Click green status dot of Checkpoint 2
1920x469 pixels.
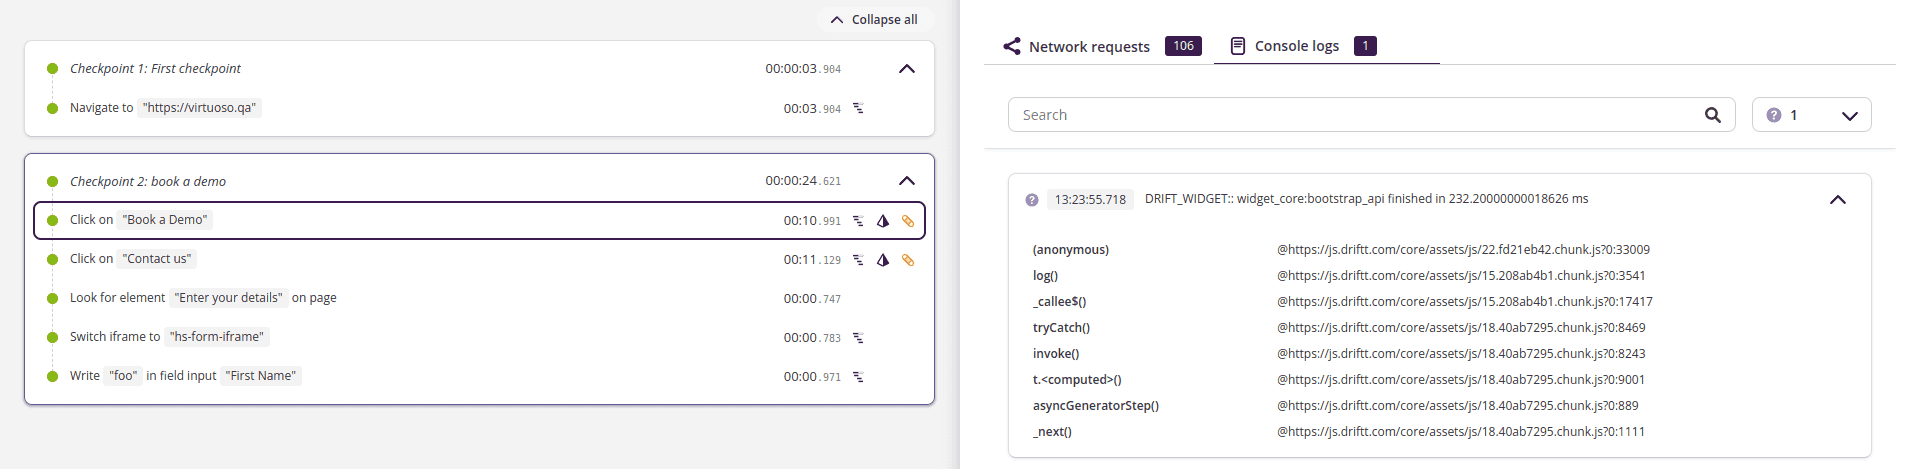click(52, 182)
